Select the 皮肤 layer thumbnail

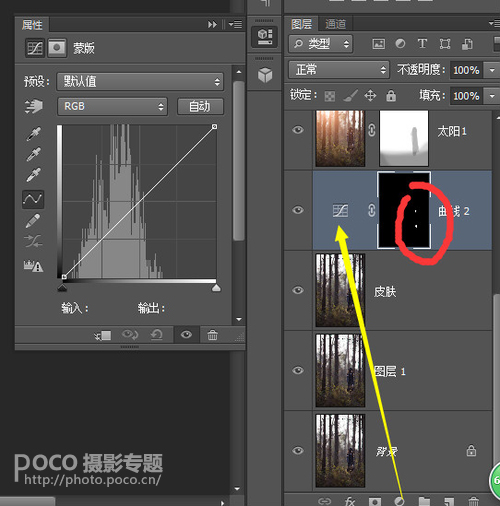click(x=340, y=290)
